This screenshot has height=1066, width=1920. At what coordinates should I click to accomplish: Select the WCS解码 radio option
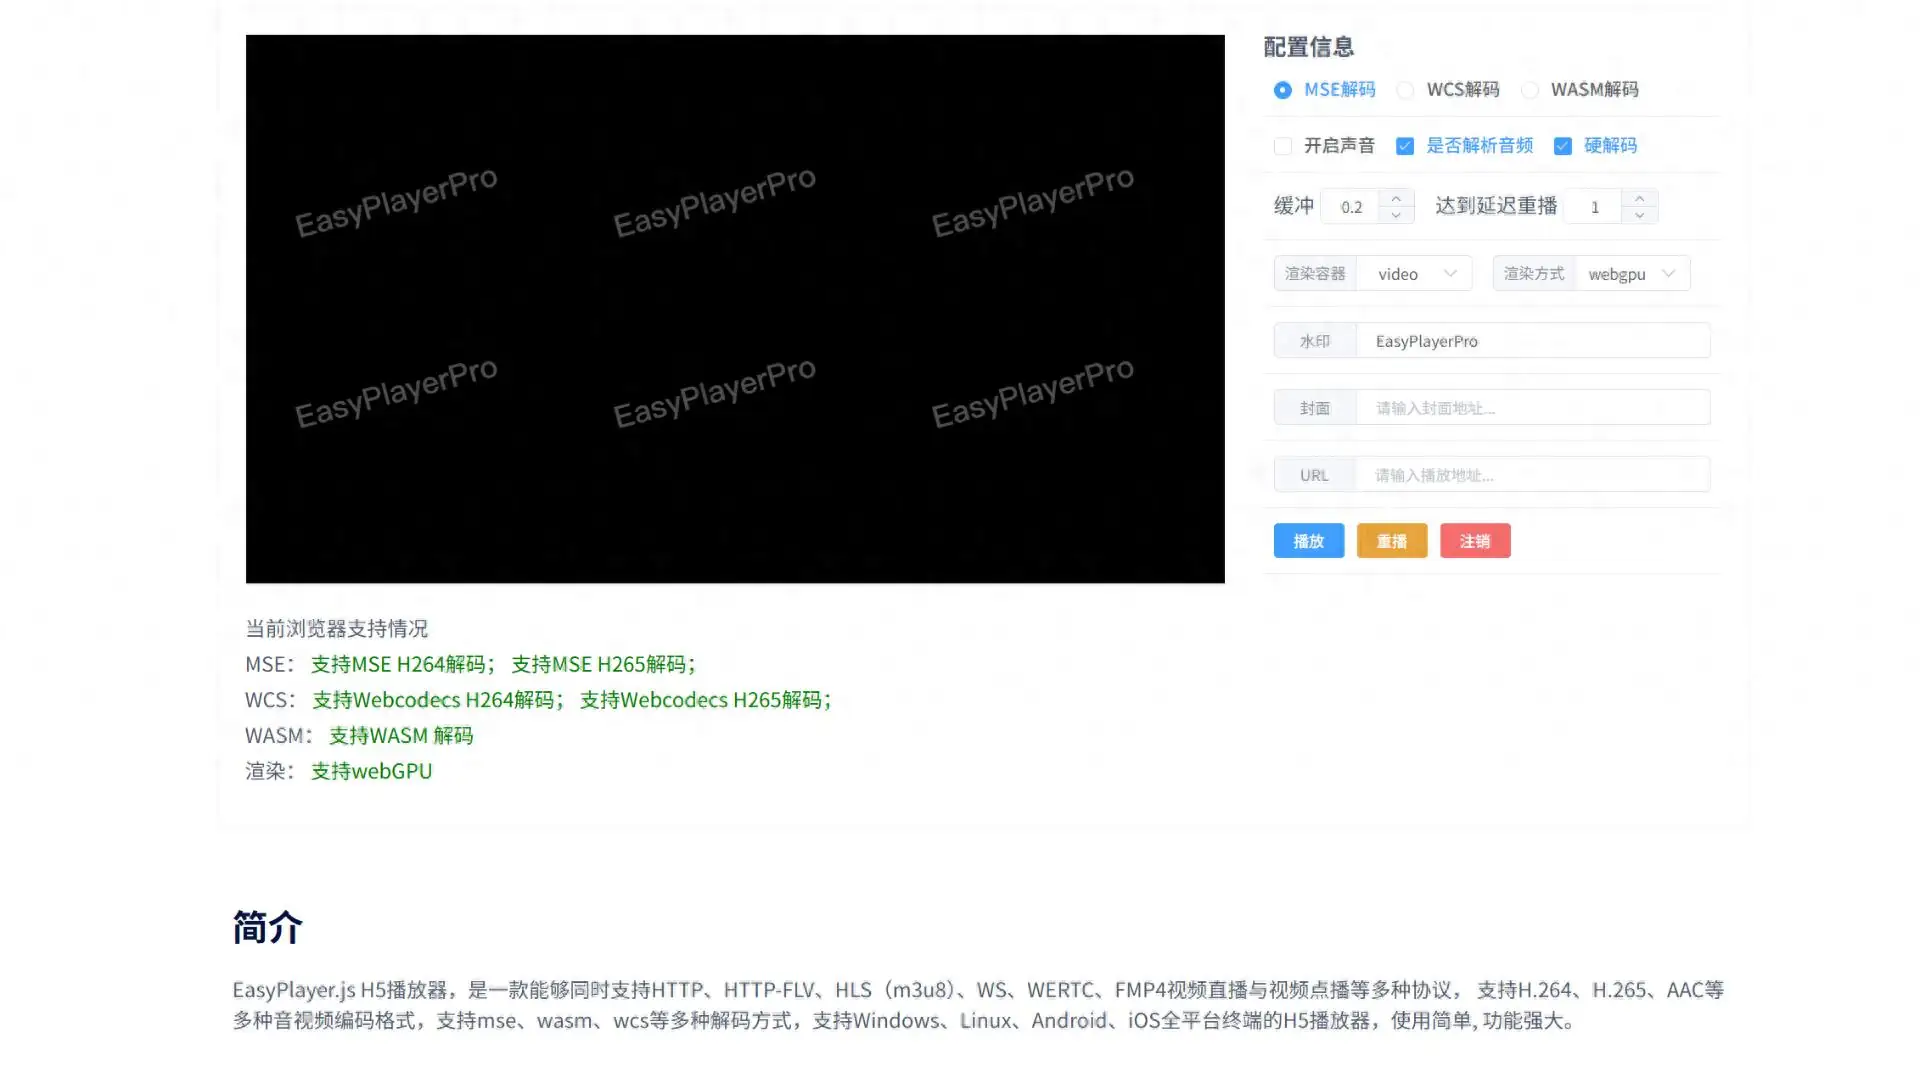point(1405,90)
